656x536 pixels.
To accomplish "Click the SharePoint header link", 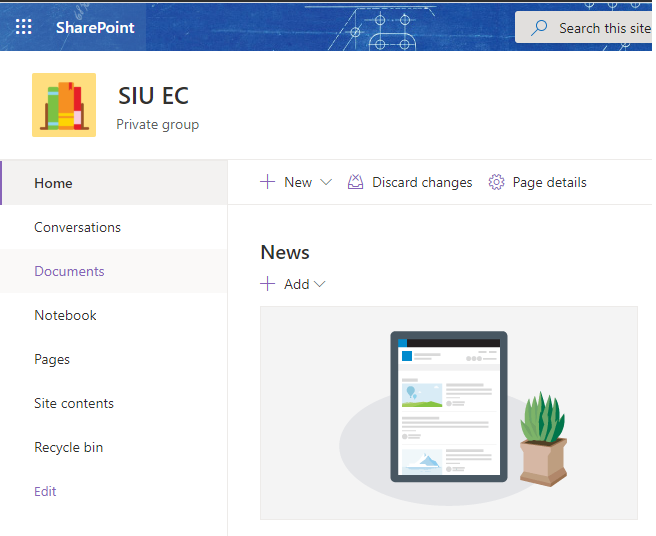I will tap(95, 28).
